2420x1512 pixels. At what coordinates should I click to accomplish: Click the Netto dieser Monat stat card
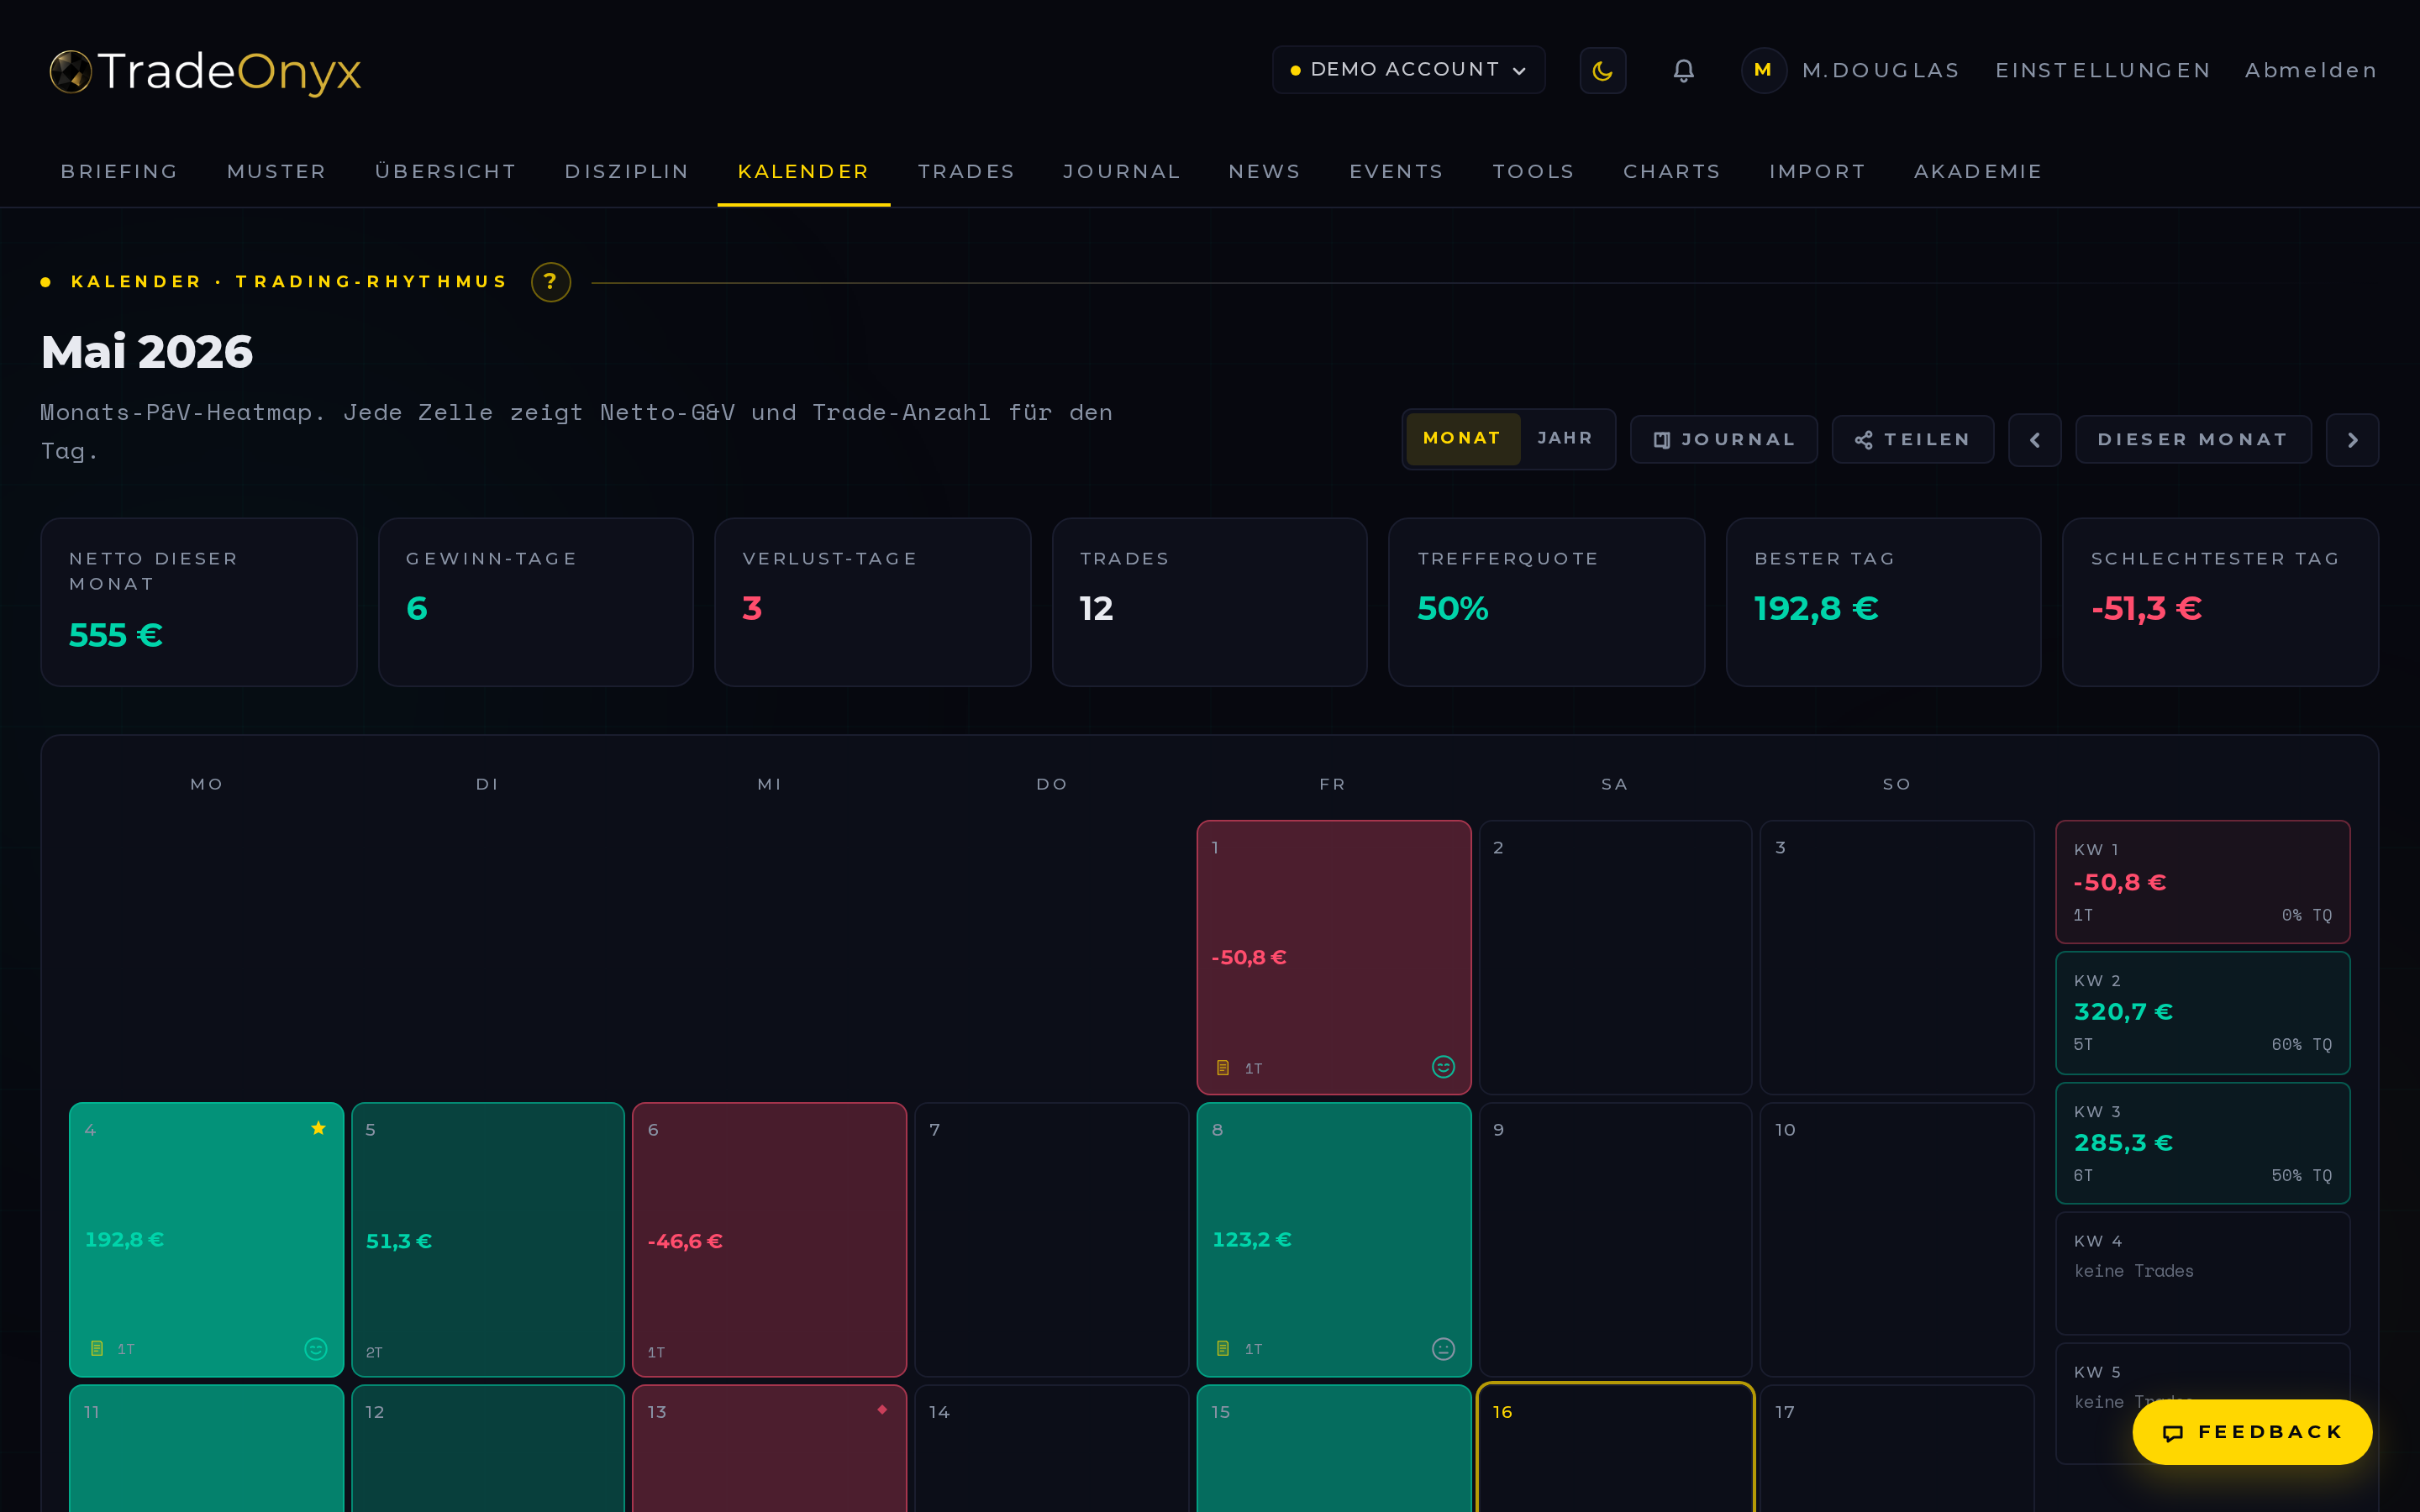coord(199,602)
